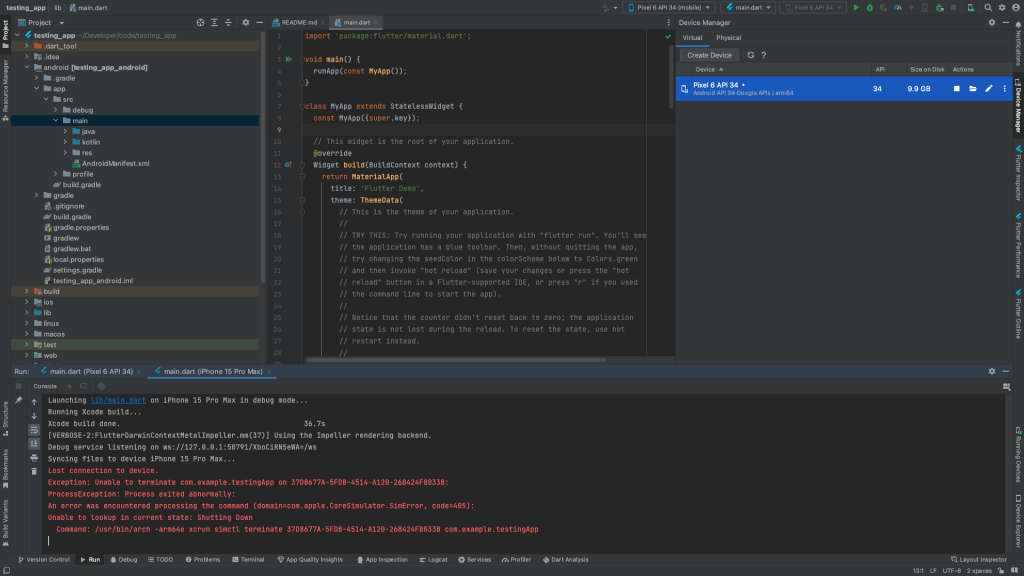Edit the Pixel 6 API 34 device
The height and width of the screenshot is (576, 1024).
(x=989, y=89)
